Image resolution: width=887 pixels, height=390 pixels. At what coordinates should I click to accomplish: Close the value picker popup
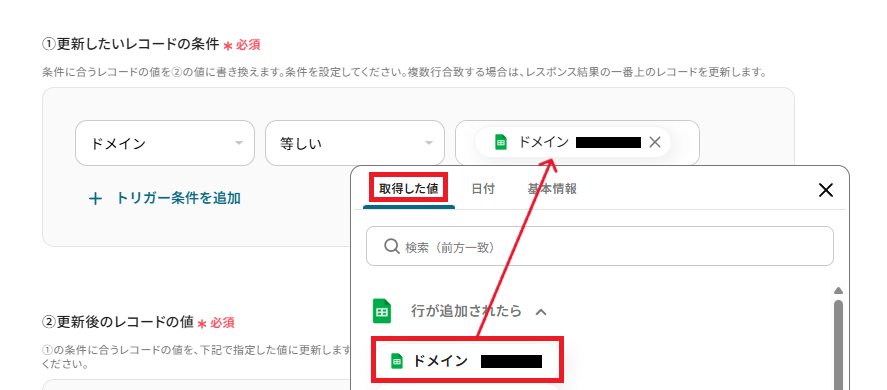point(826,190)
